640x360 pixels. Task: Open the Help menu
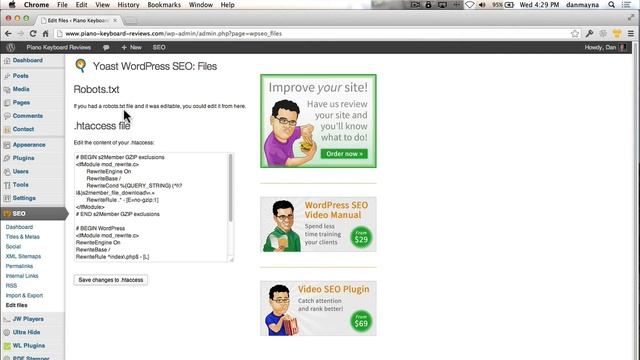[x=227, y=4]
